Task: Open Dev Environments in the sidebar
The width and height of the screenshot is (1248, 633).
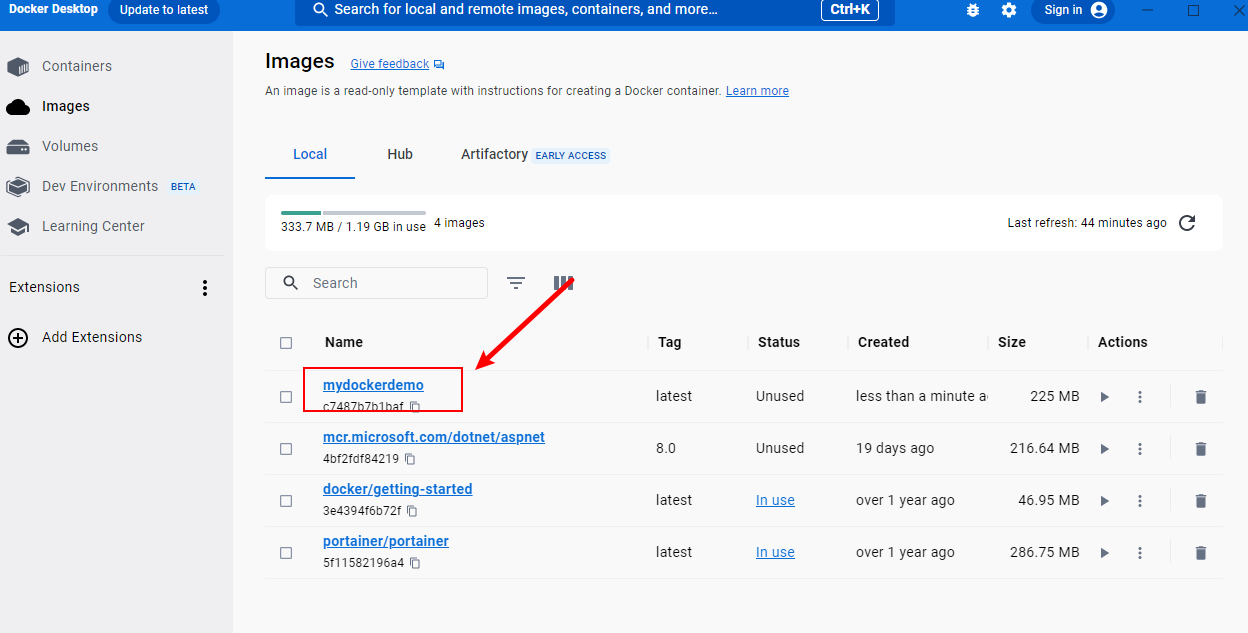Action: tap(101, 186)
